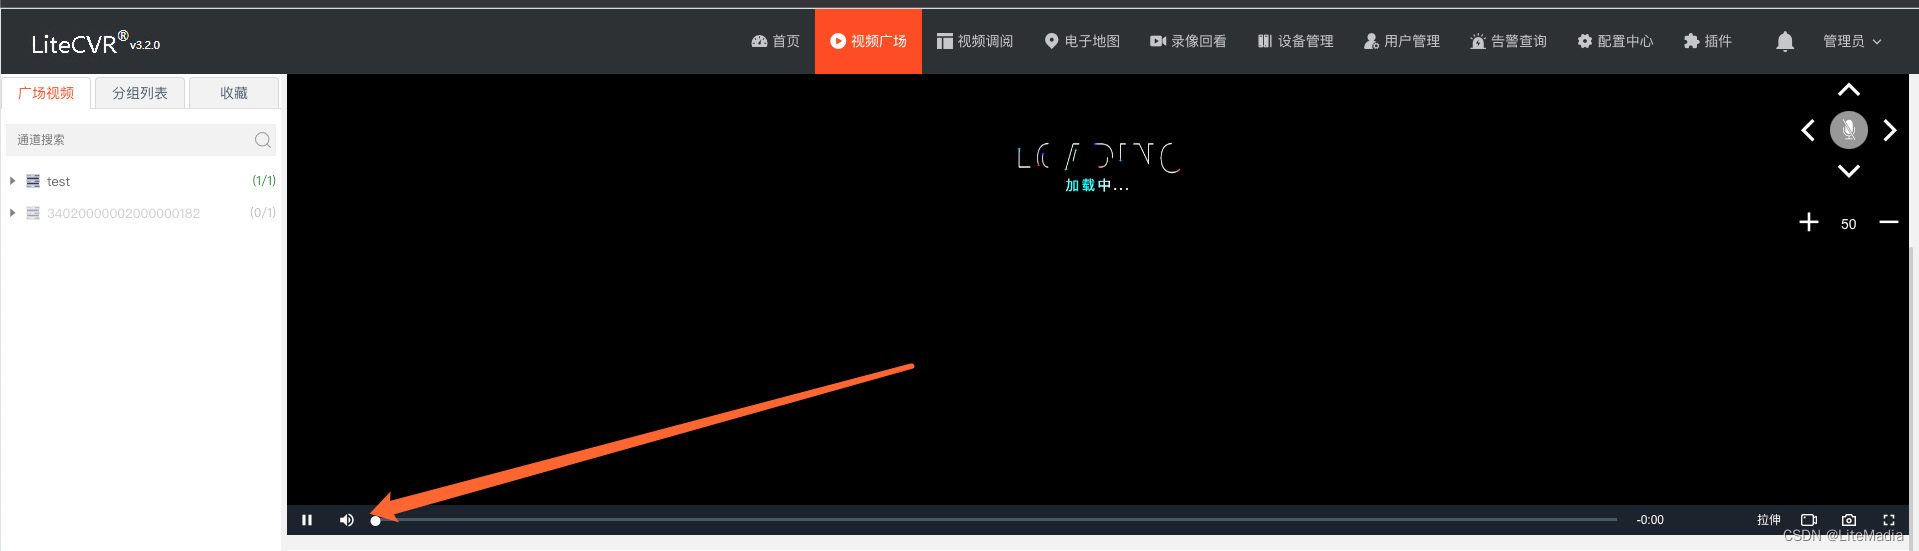Open the 电子地图 menu
The width and height of the screenshot is (1919, 551).
pos(1082,41)
